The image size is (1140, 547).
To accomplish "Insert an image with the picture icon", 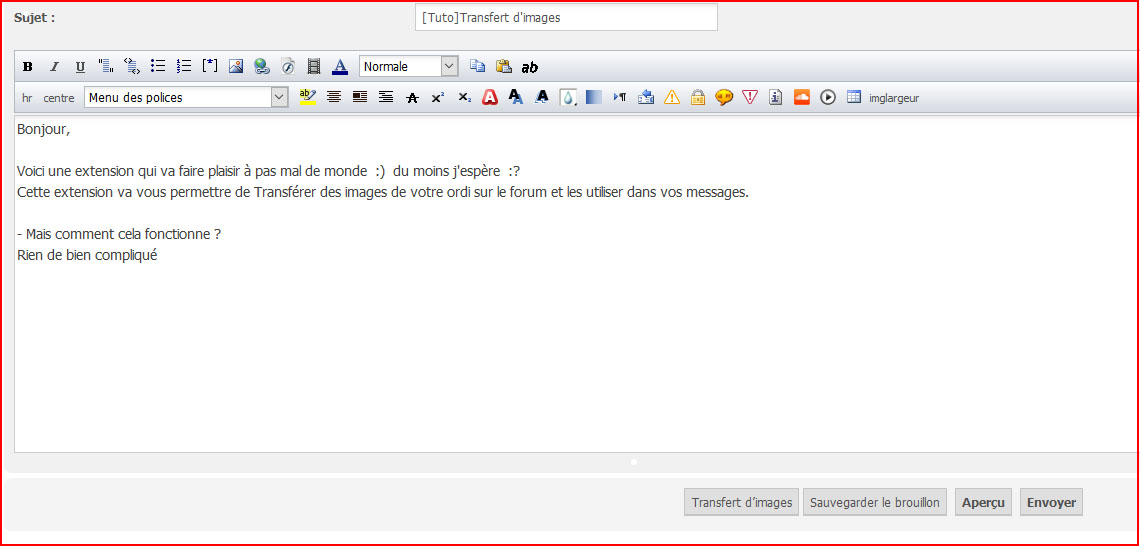I will point(236,67).
